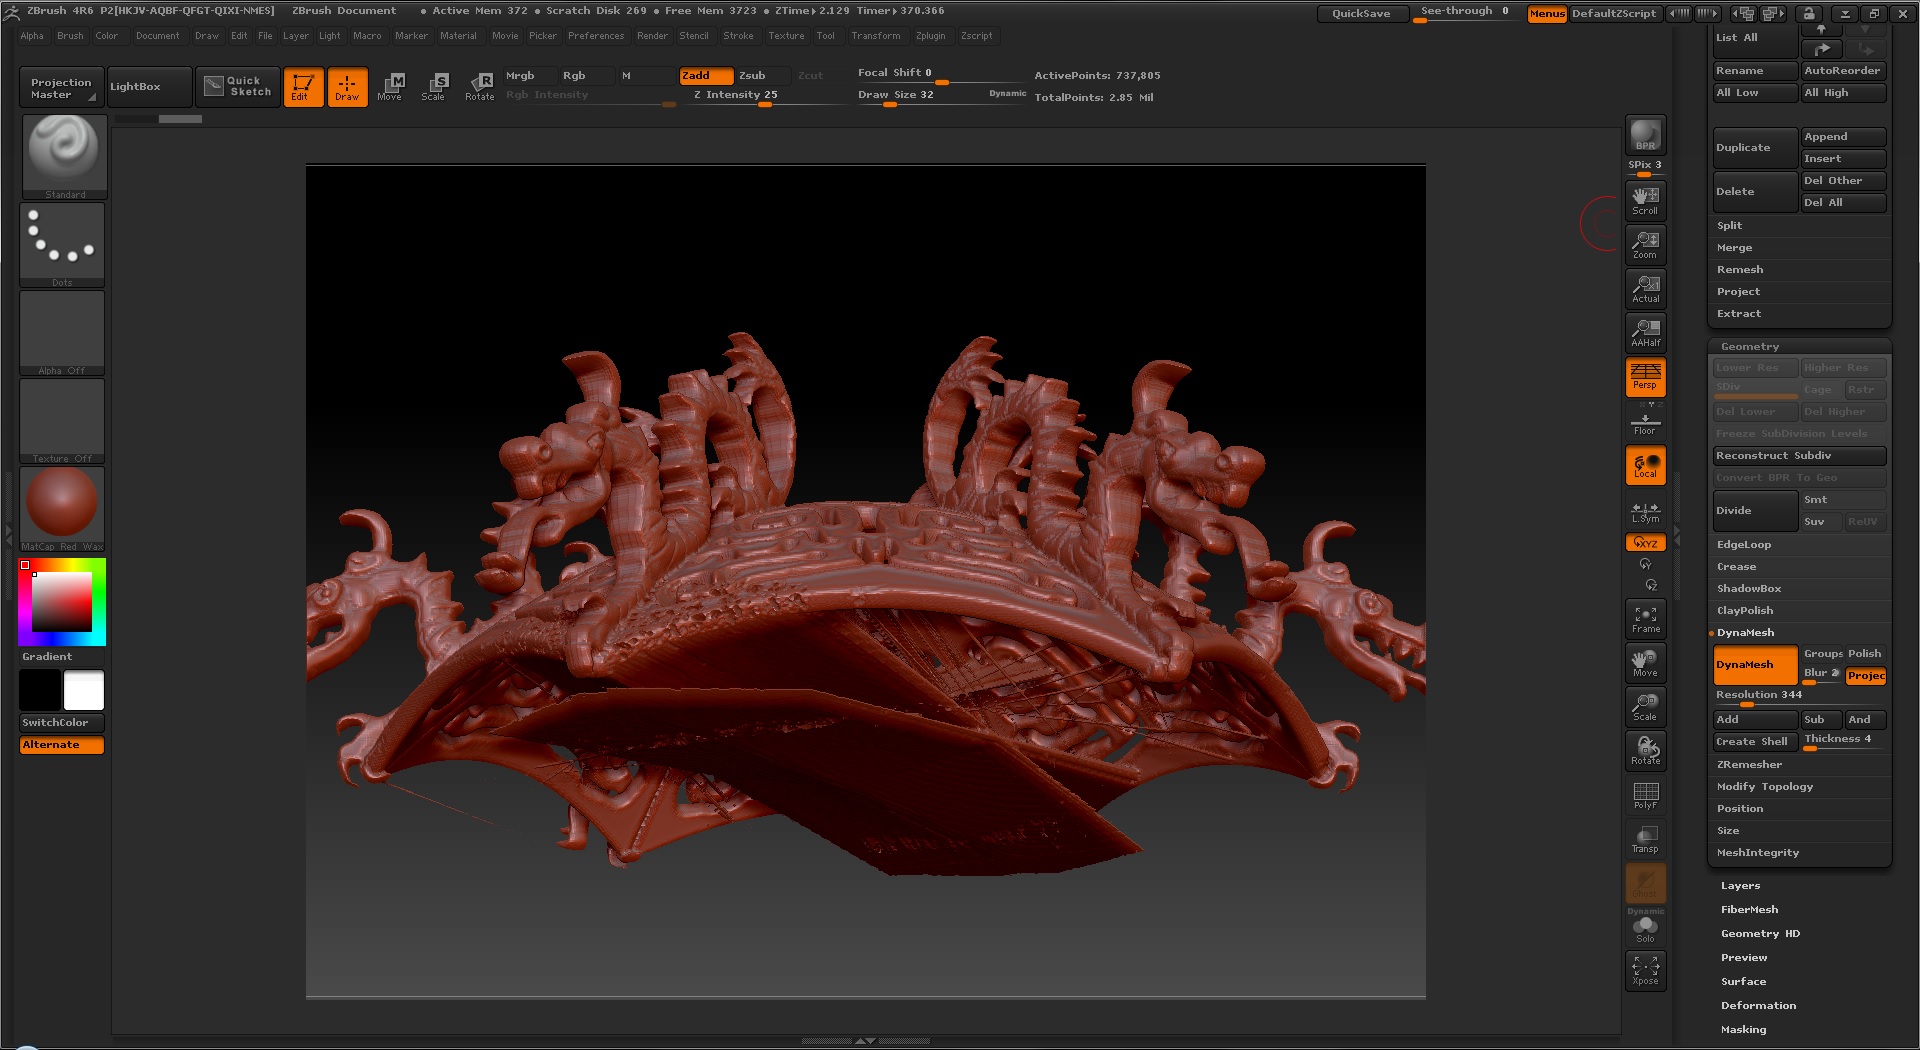
Task: Click the Frame mesh button
Action: tap(1645, 619)
